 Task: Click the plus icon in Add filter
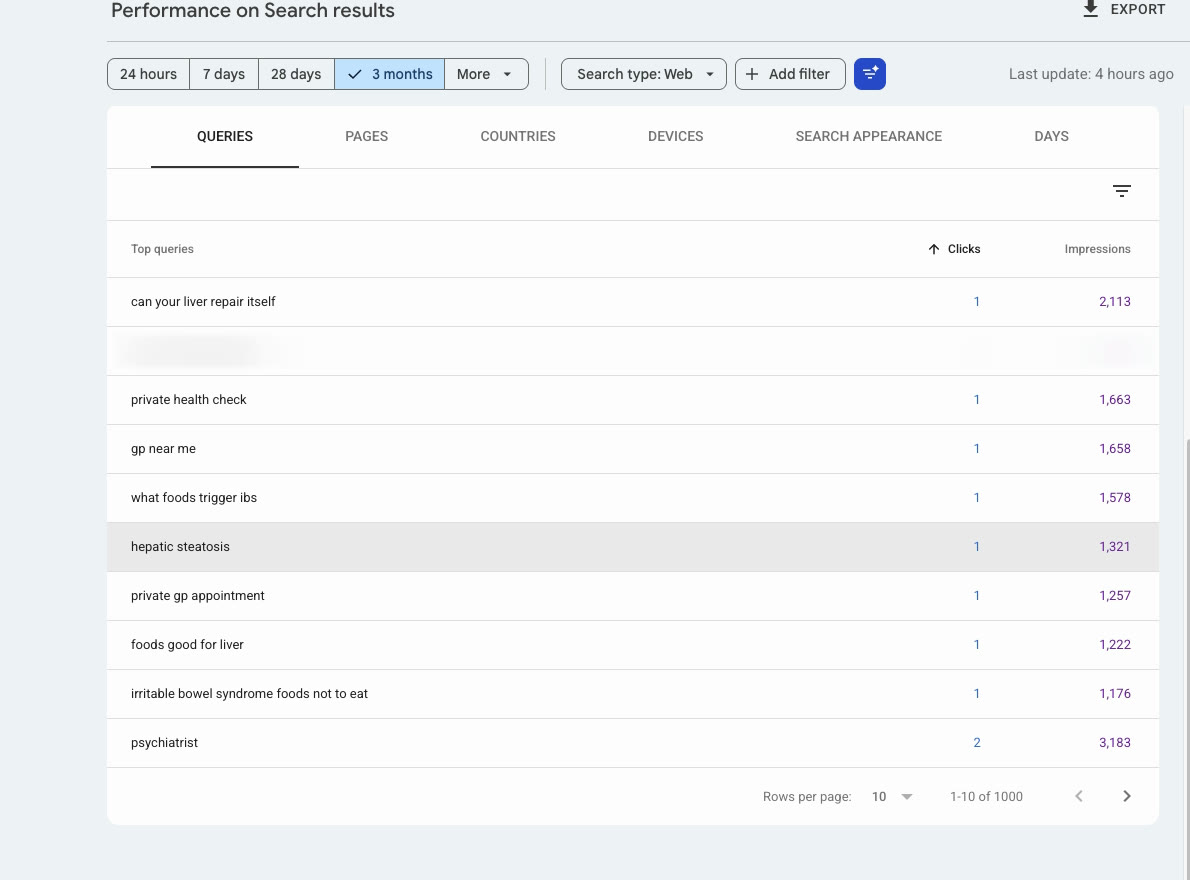751,74
